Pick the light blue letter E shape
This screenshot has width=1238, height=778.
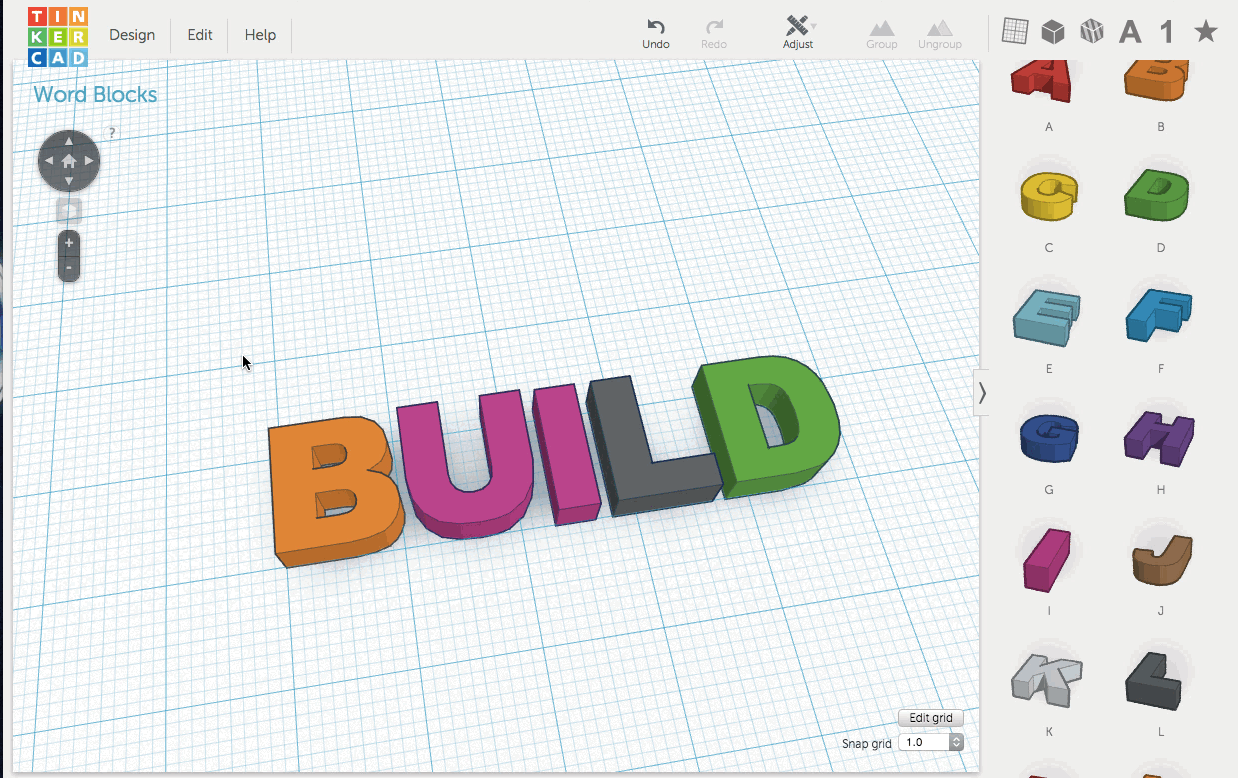coord(1047,316)
